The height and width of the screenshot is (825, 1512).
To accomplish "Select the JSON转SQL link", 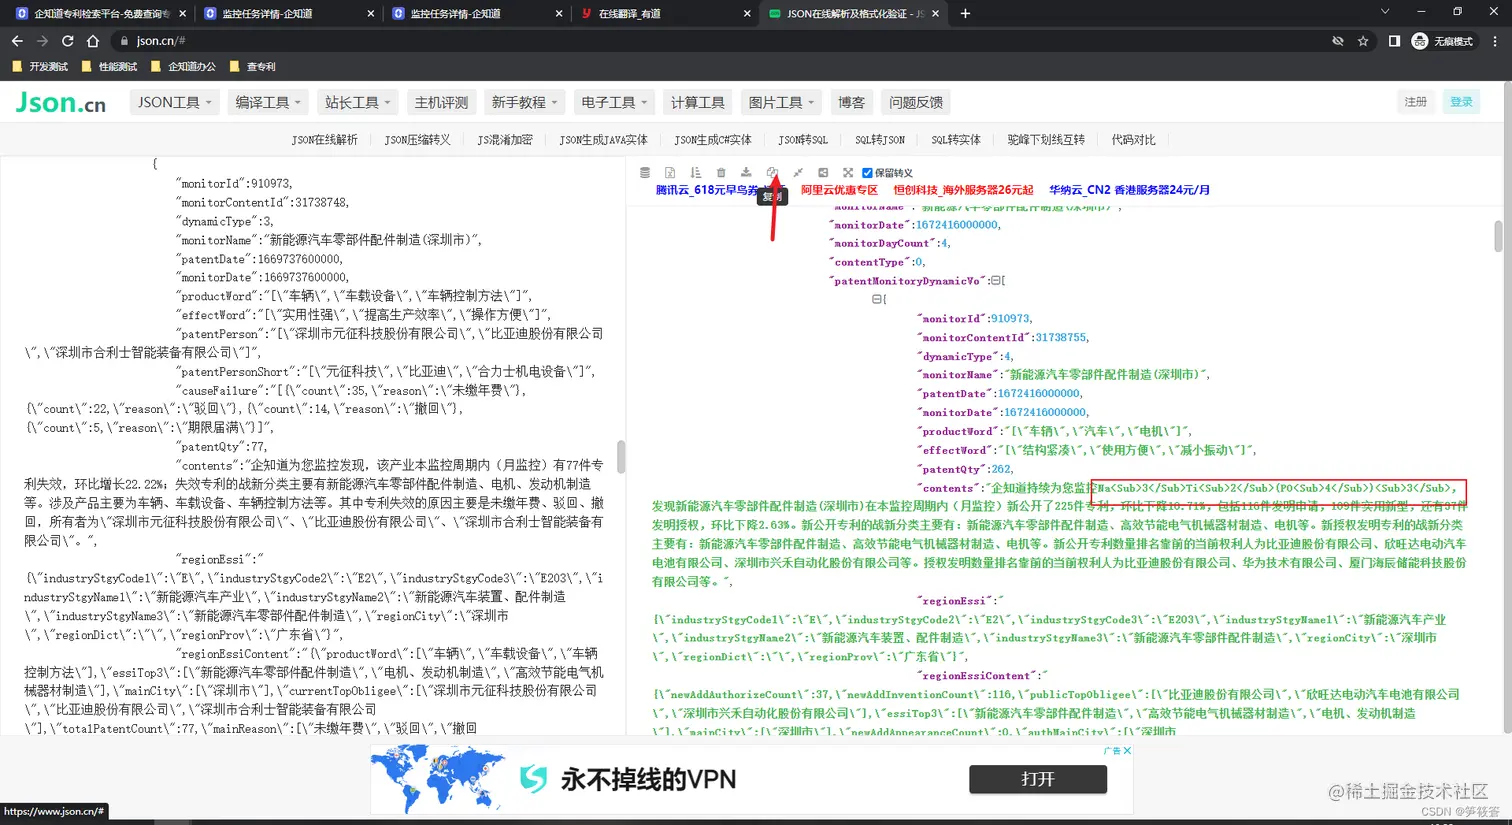I will (x=803, y=140).
